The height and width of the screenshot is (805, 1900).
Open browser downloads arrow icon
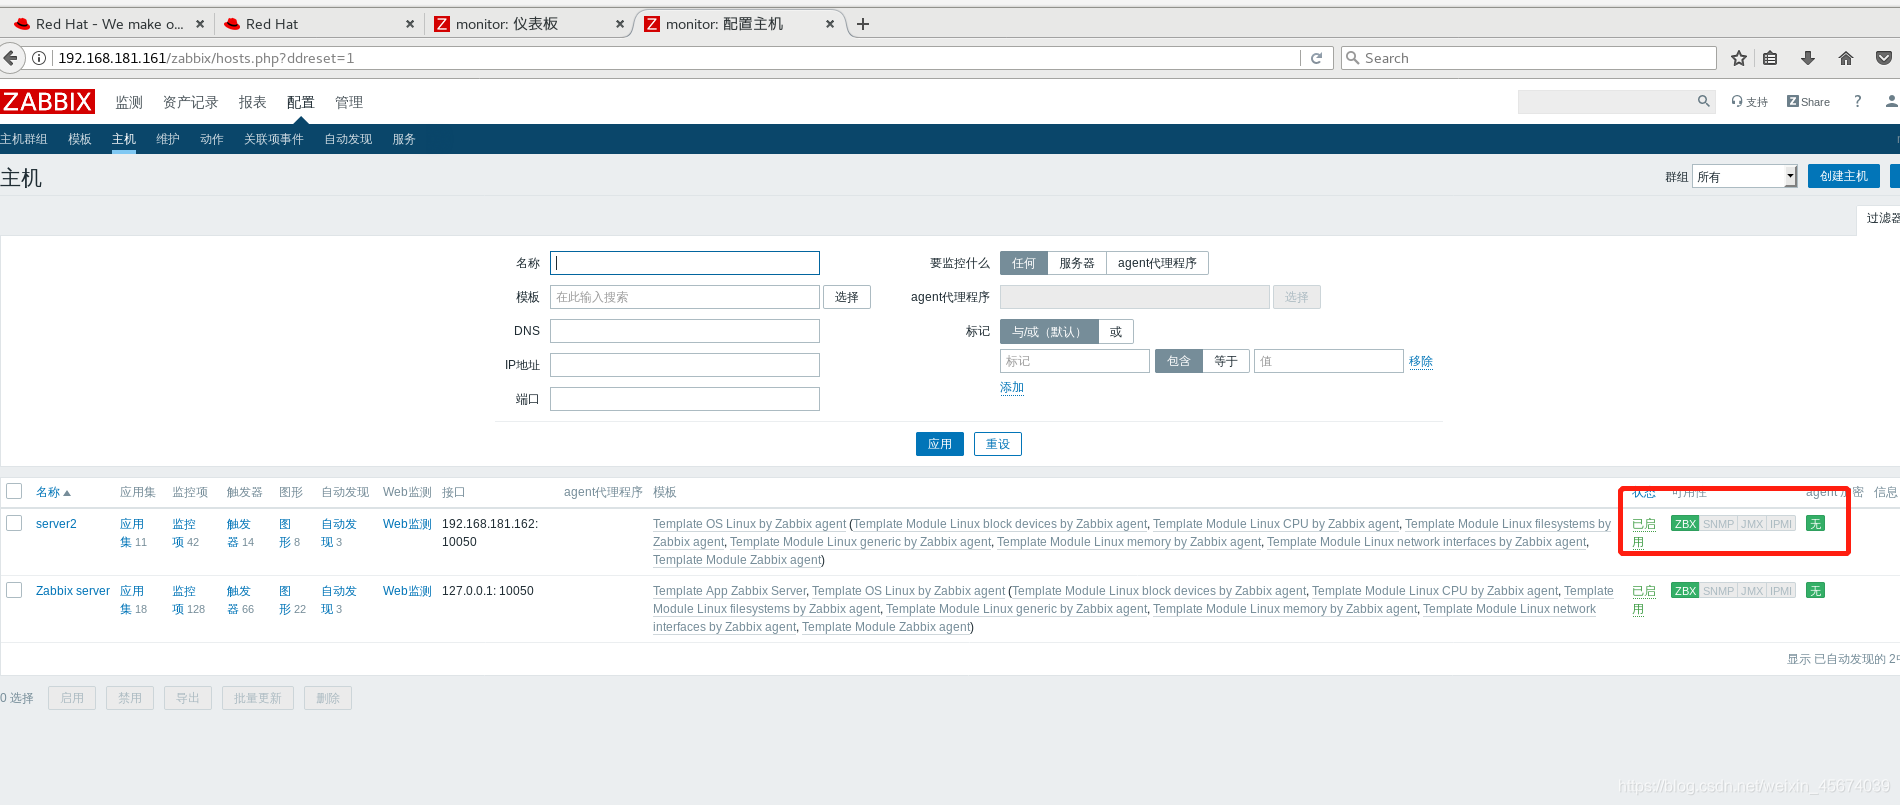pyautogui.click(x=1808, y=58)
